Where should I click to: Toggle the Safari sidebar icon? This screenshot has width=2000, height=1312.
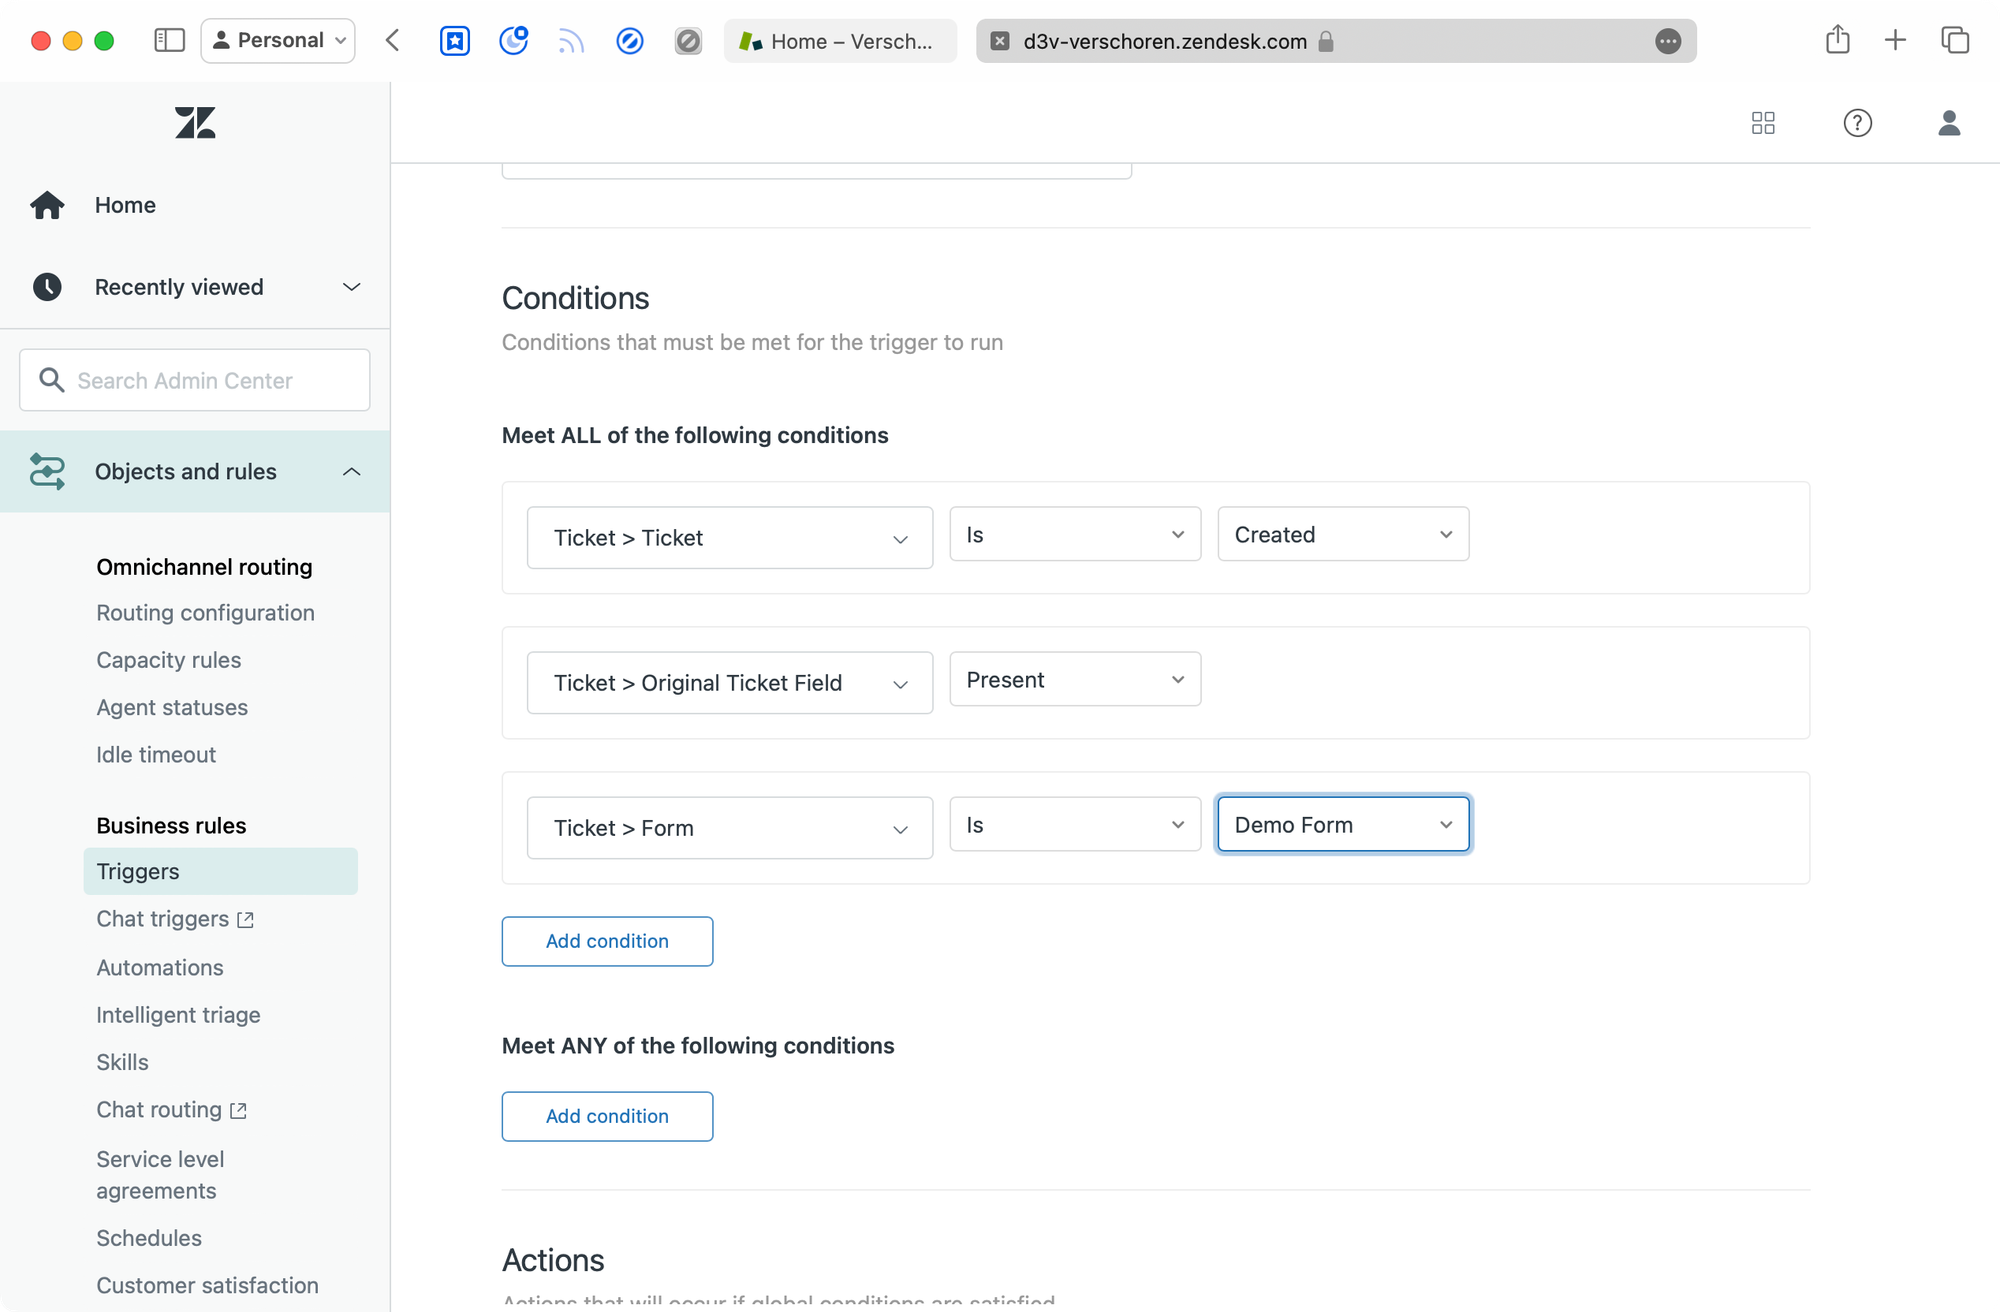click(169, 40)
